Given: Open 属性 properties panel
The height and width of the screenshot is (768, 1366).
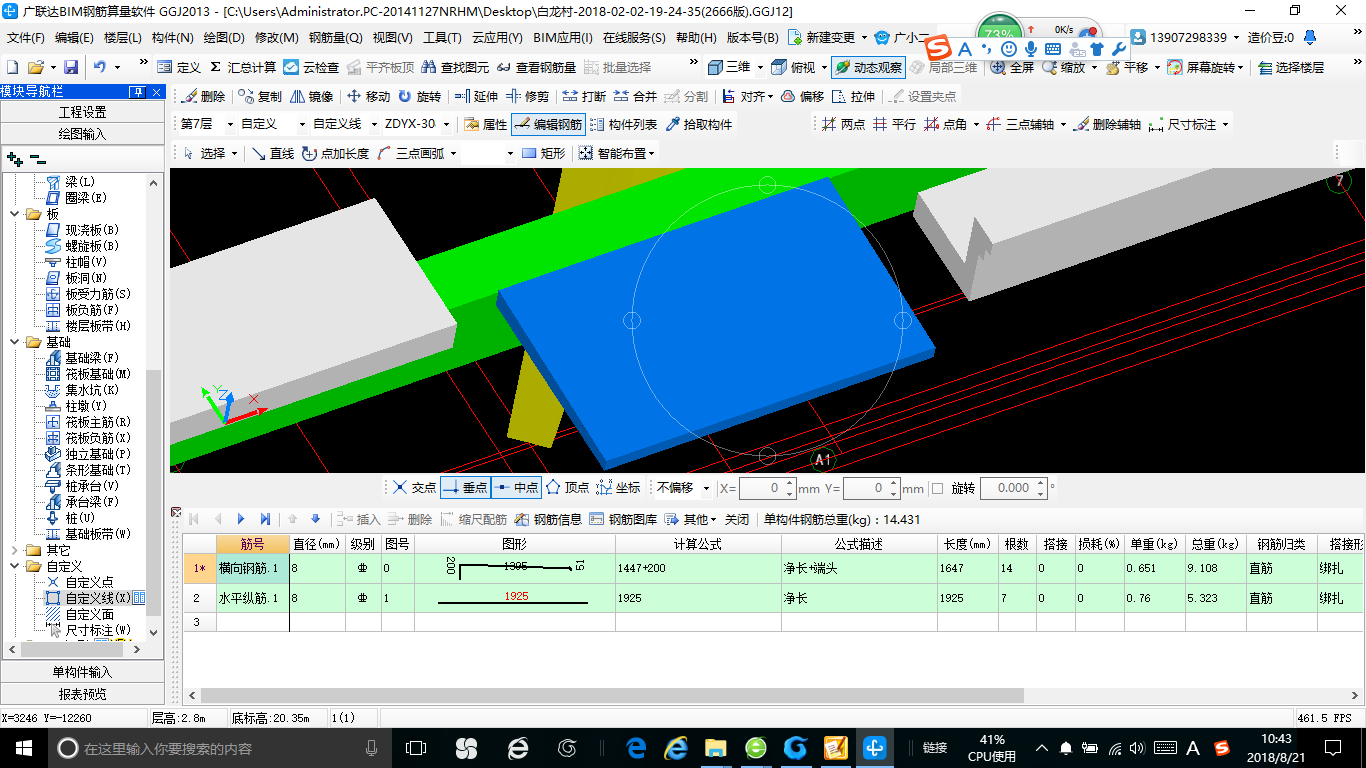Looking at the screenshot, I should (486, 124).
